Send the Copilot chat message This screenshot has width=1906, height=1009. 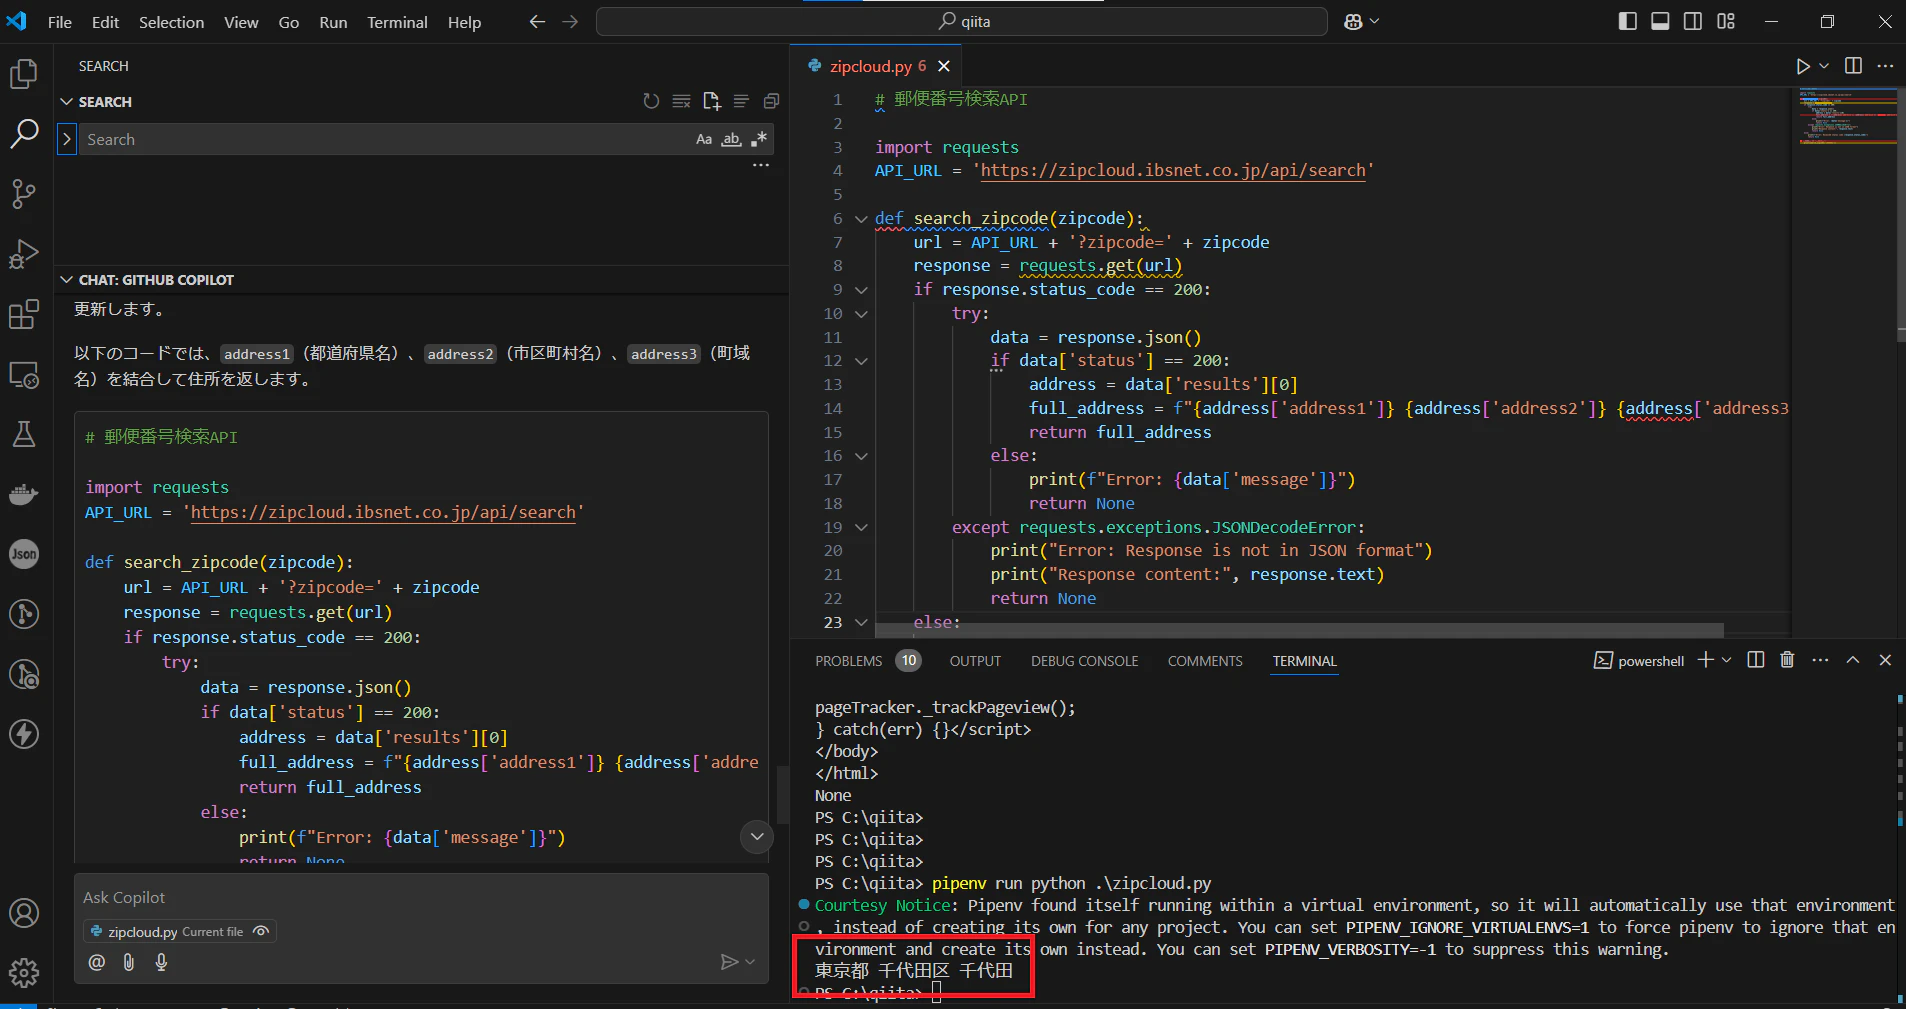pos(729,962)
